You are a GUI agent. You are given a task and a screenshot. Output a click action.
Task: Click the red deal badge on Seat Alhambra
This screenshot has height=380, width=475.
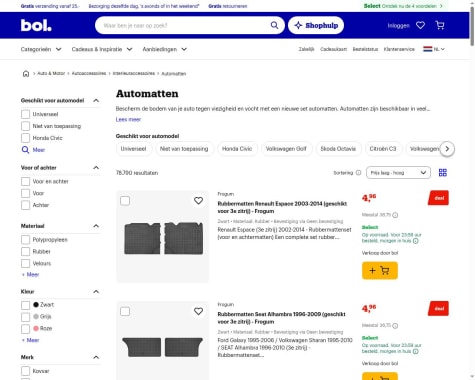(x=439, y=309)
